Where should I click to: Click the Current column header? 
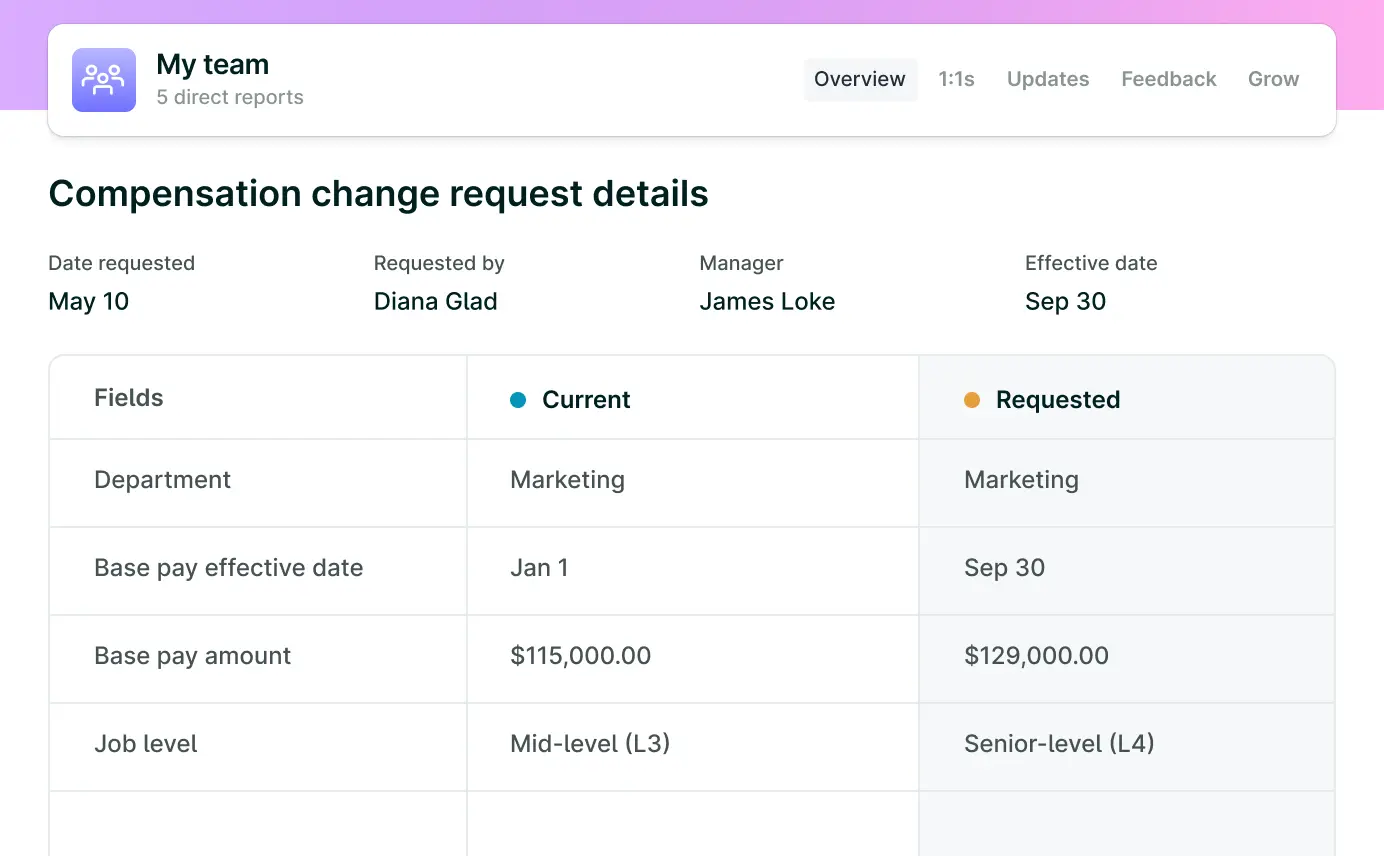point(586,400)
